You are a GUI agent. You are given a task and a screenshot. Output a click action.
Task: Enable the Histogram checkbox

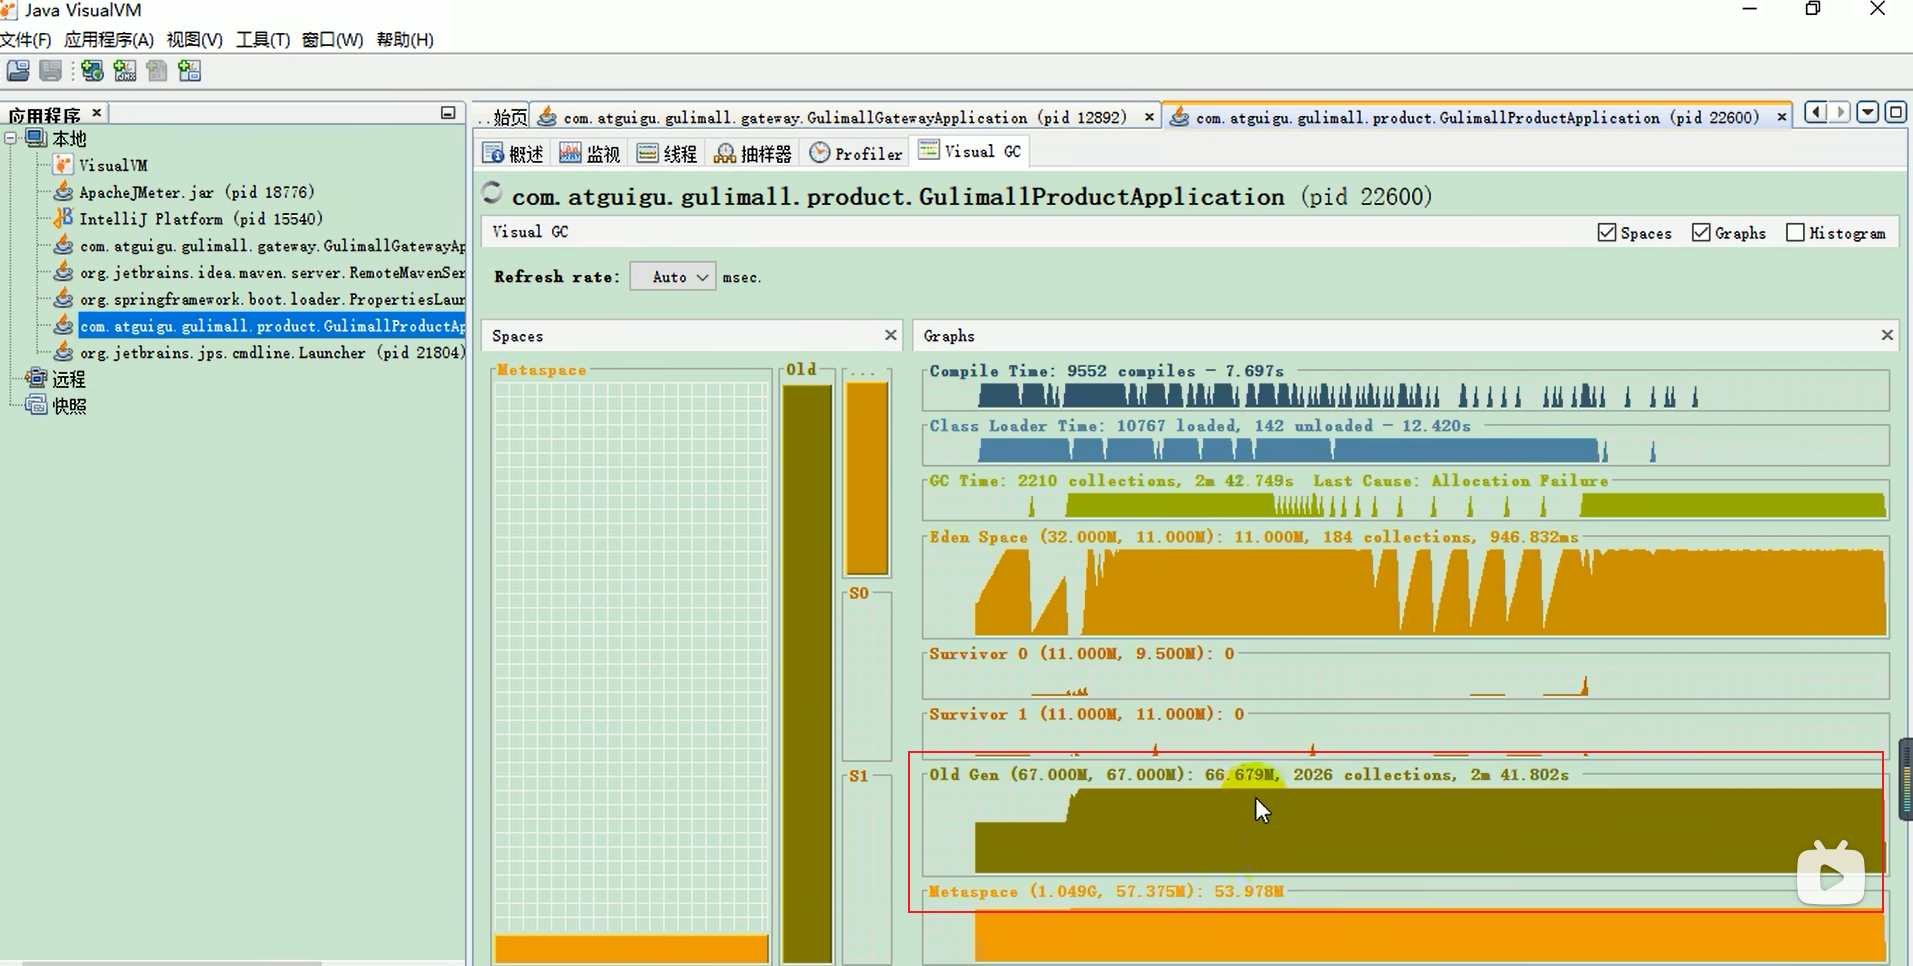tap(1795, 232)
